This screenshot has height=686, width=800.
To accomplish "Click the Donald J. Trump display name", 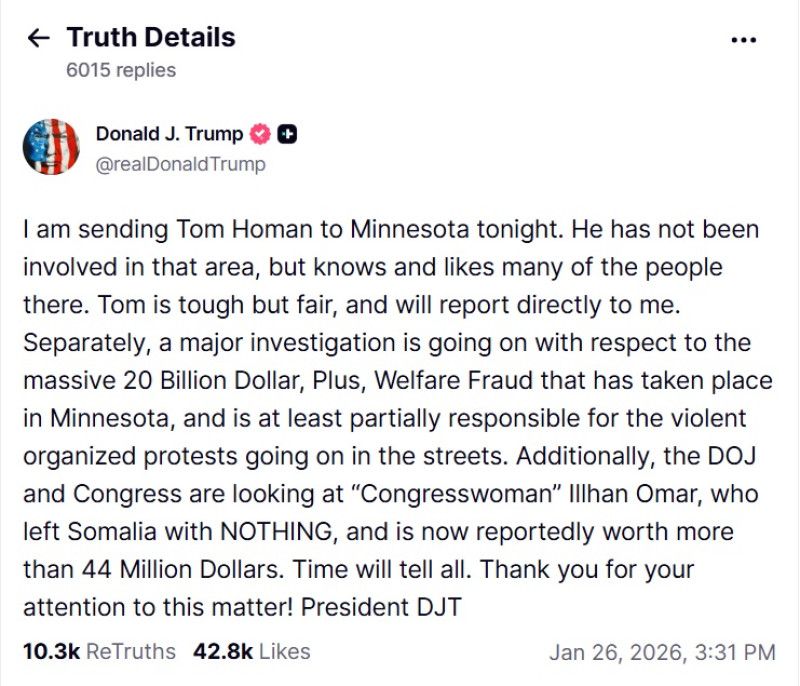I will click(170, 131).
